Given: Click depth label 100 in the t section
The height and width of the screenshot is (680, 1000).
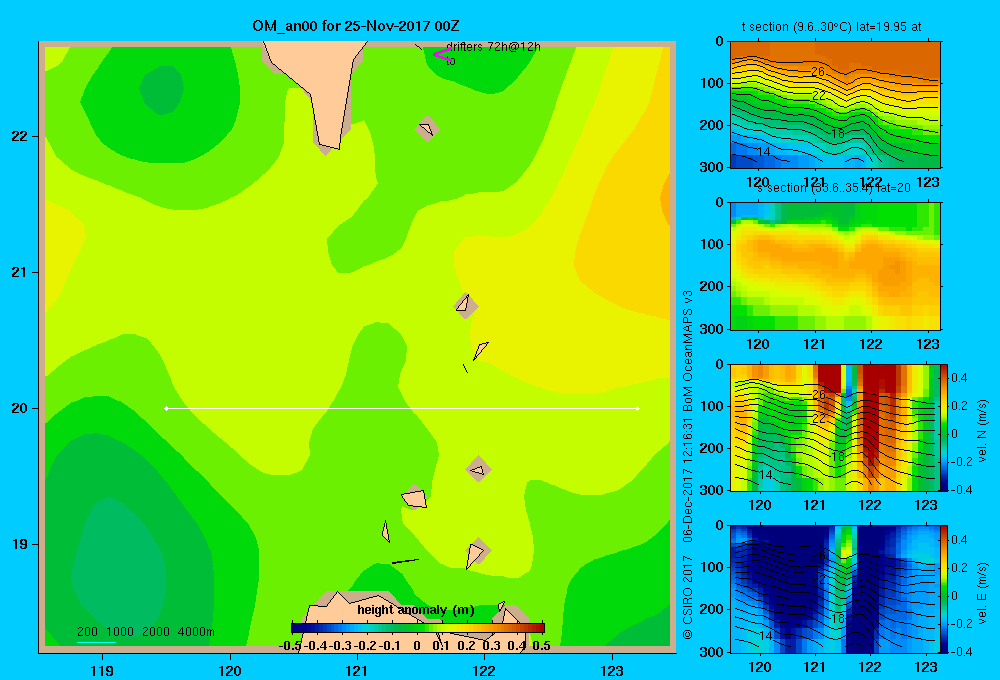Looking at the screenshot, I should (713, 83).
